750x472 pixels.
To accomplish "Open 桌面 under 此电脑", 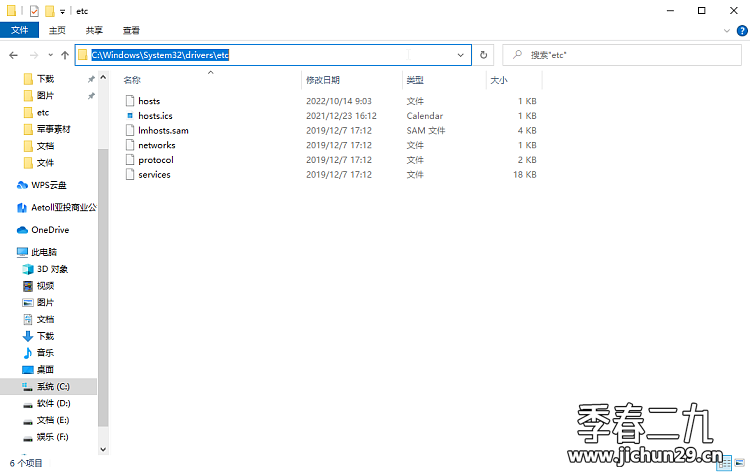I will [45, 370].
